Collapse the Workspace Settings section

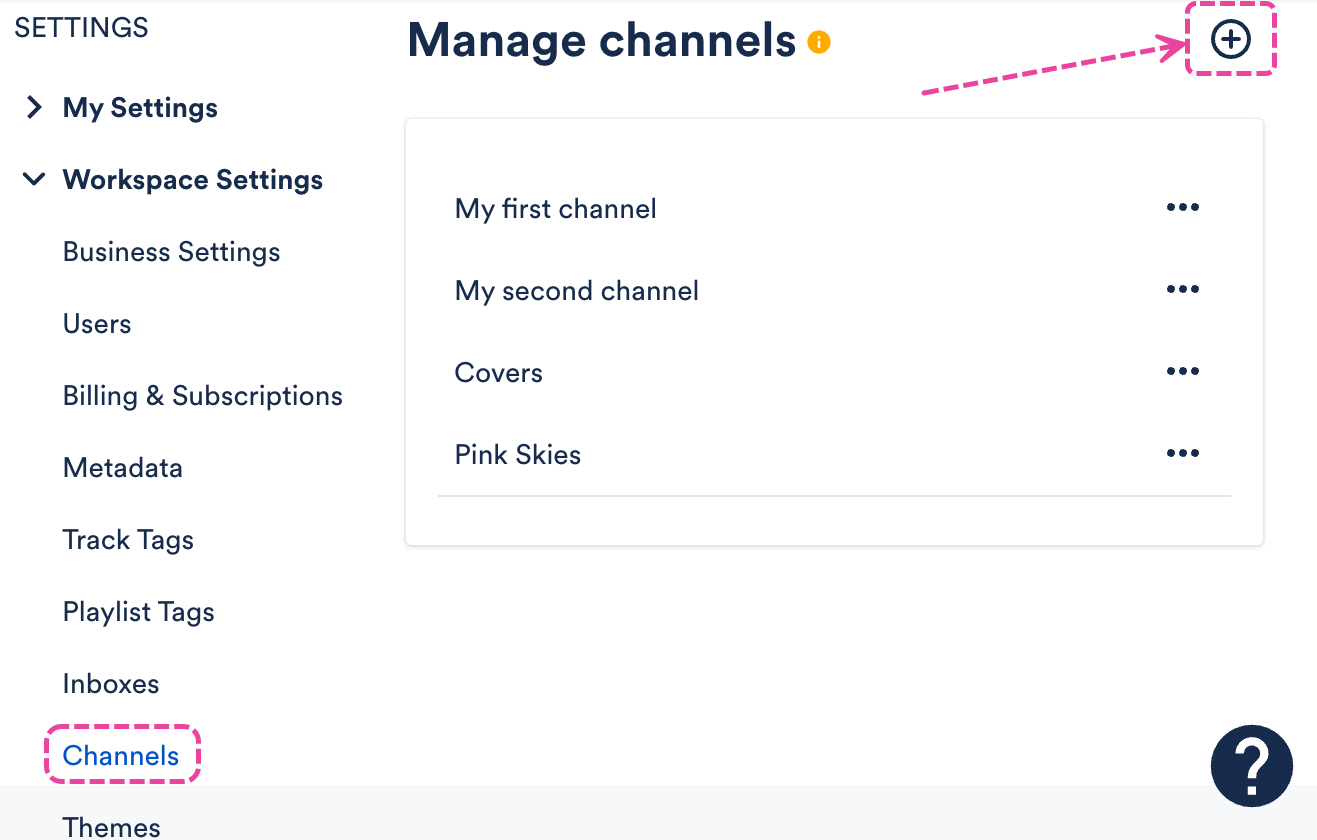click(35, 180)
